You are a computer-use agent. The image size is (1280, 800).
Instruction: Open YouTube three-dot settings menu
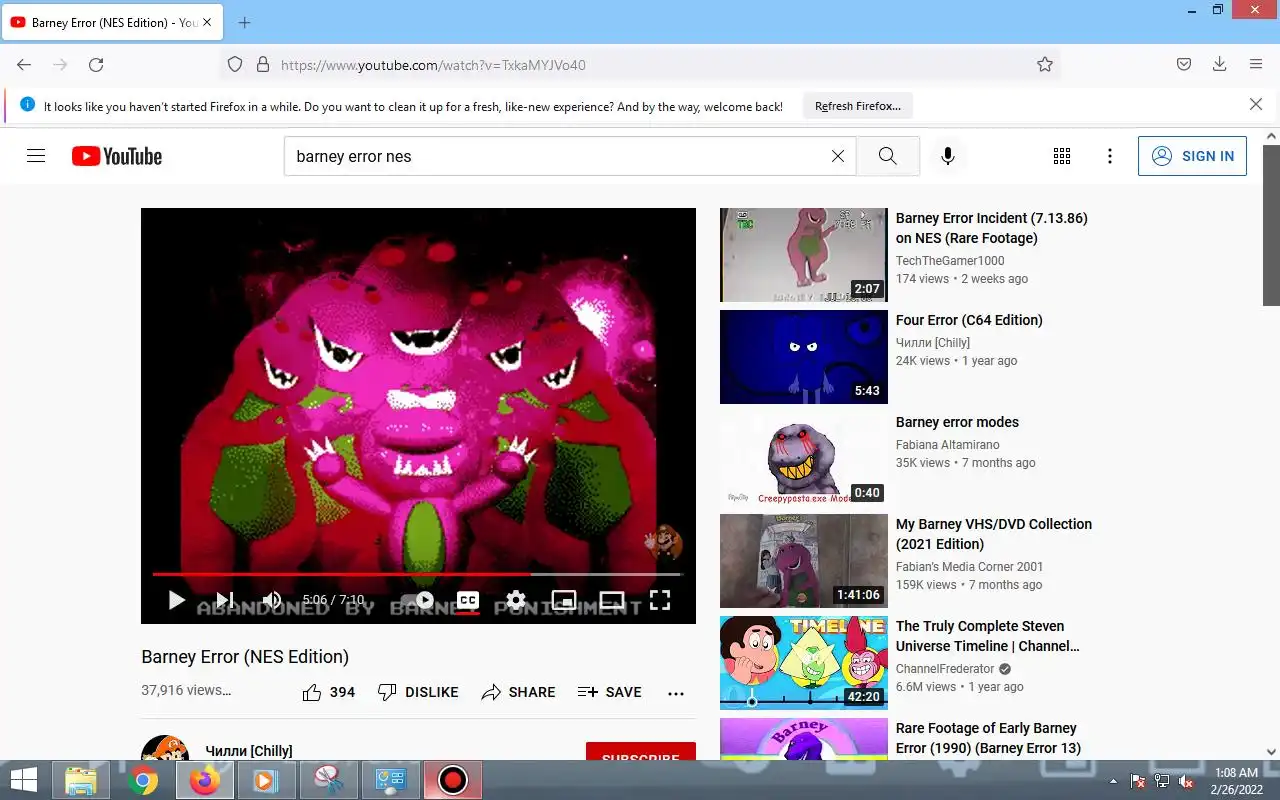click(x=1110, y=156)
